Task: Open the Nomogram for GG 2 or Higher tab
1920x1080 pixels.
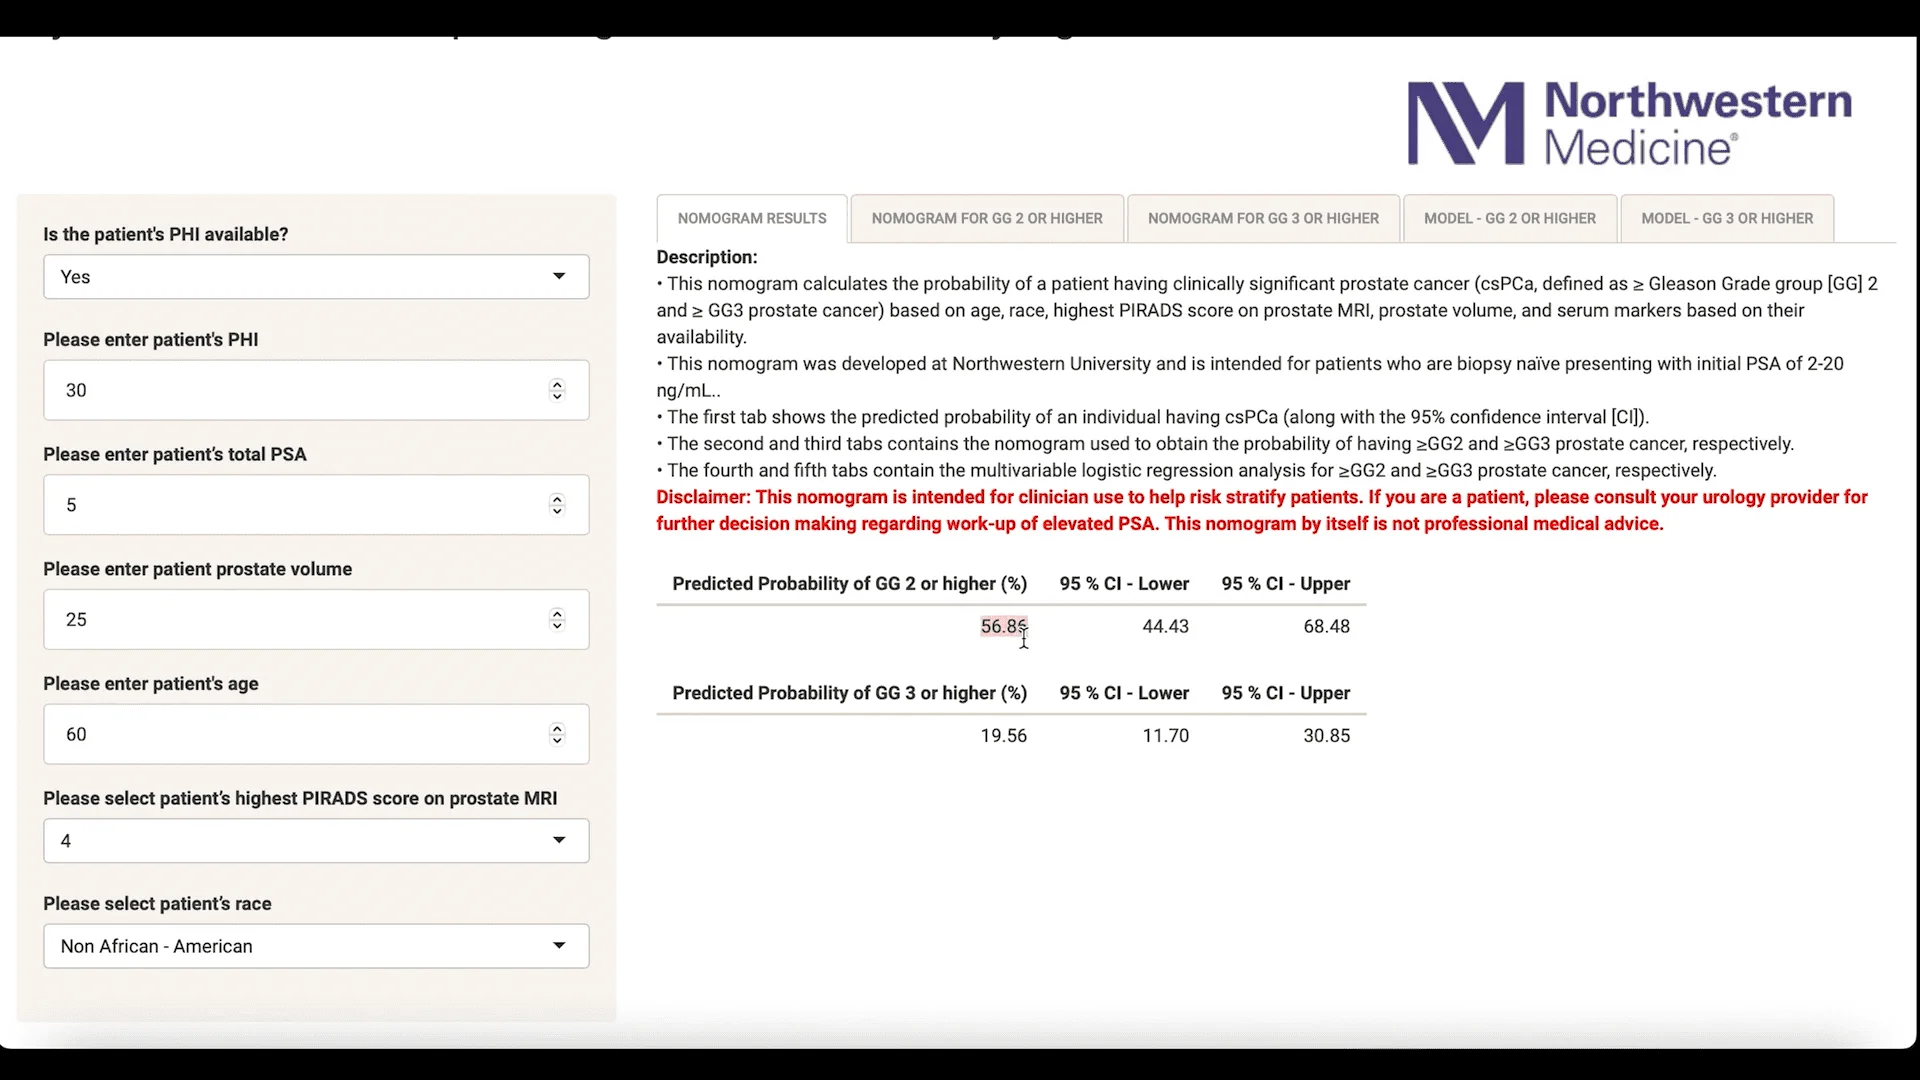Action: 987,218
